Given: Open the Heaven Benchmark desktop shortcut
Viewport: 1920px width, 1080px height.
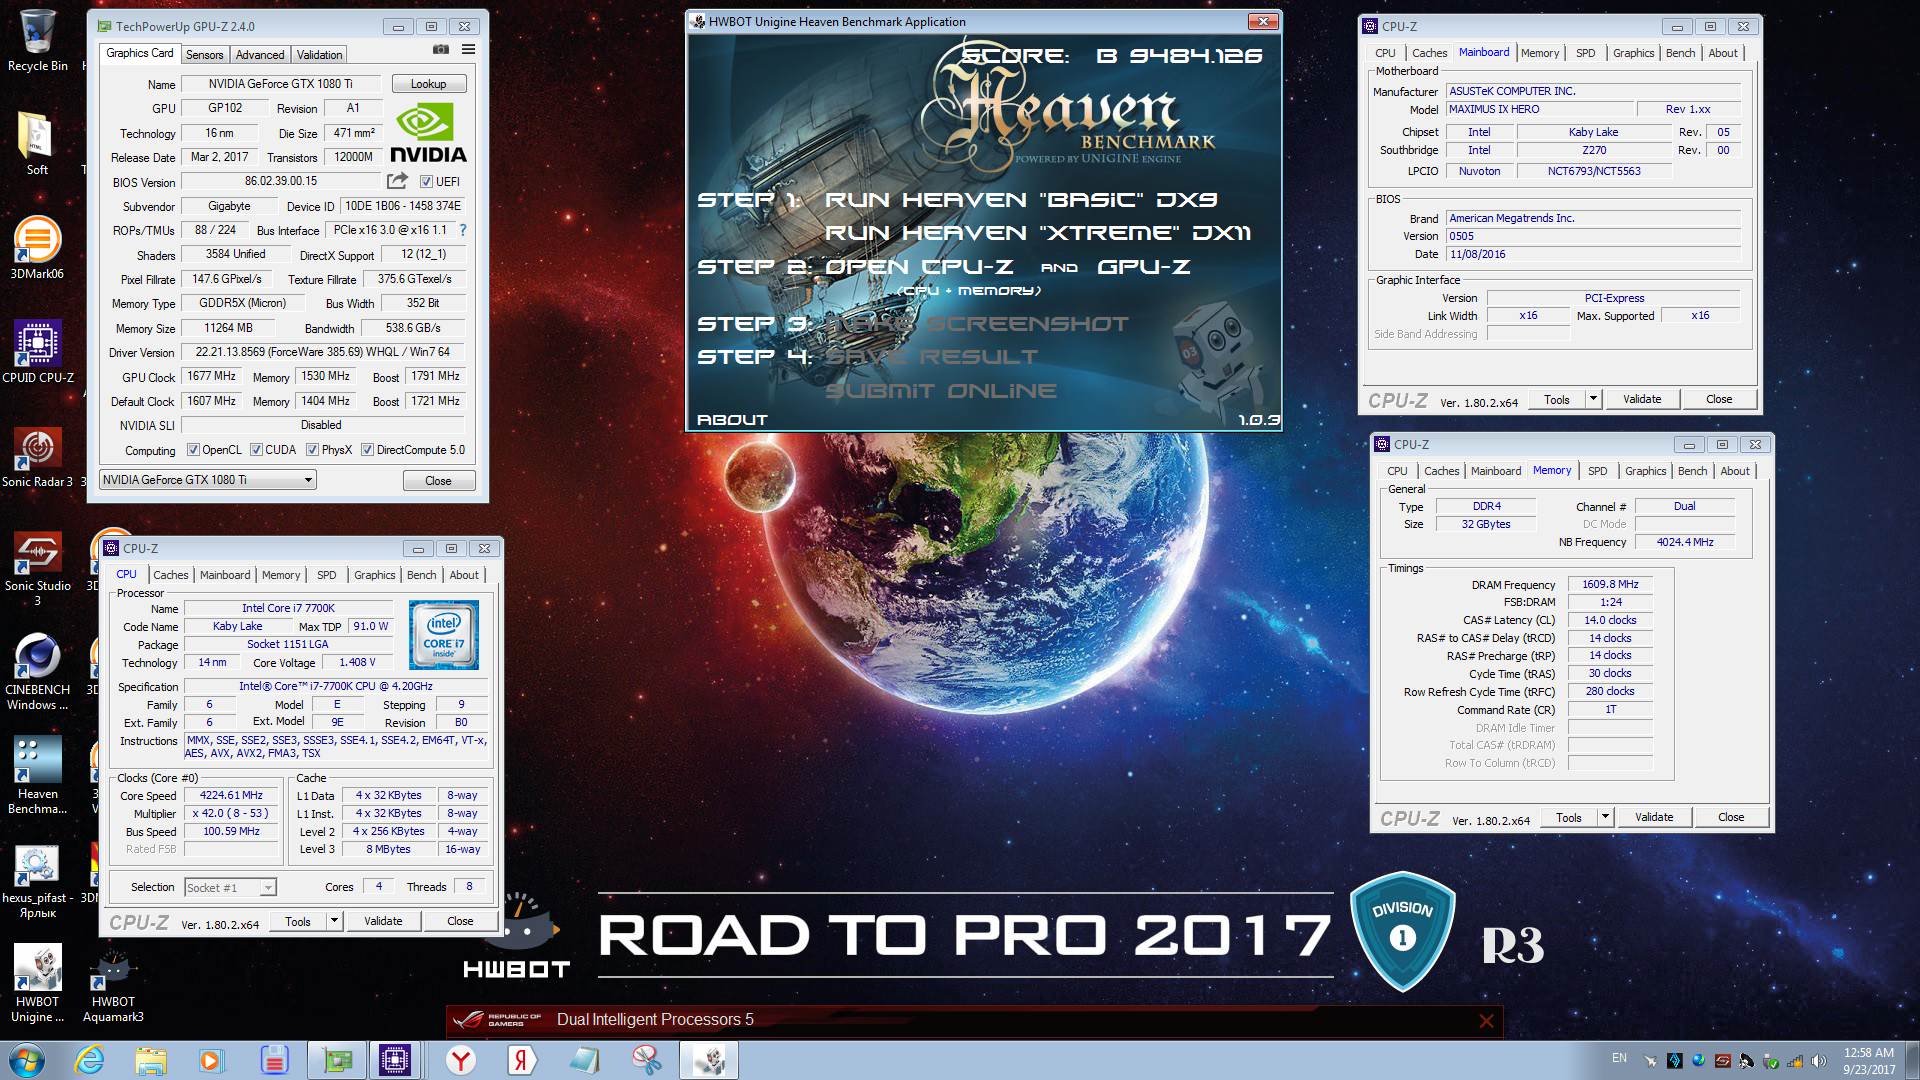Looking at the screenshot, I should [x=37, y=775].
